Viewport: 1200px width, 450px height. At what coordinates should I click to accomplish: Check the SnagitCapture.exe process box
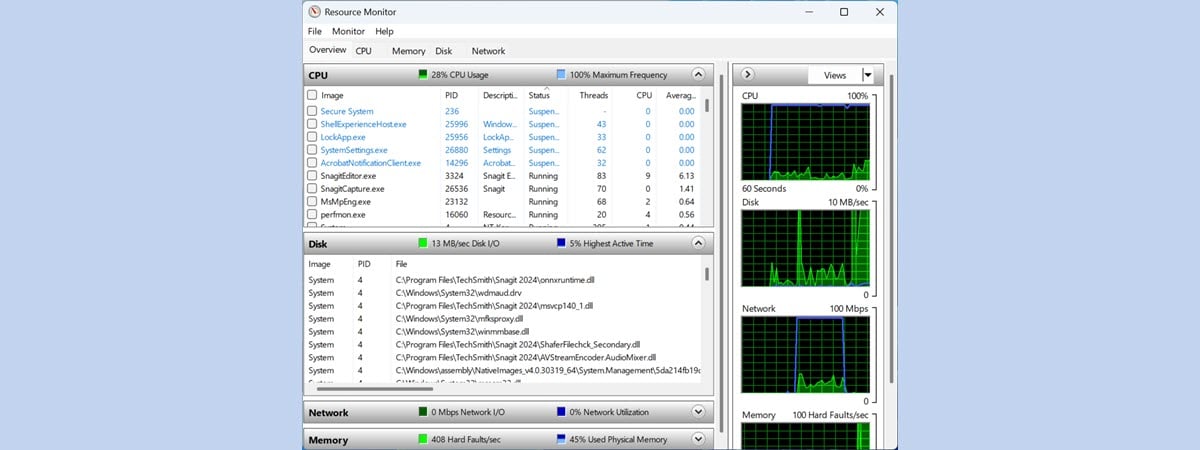312,189
